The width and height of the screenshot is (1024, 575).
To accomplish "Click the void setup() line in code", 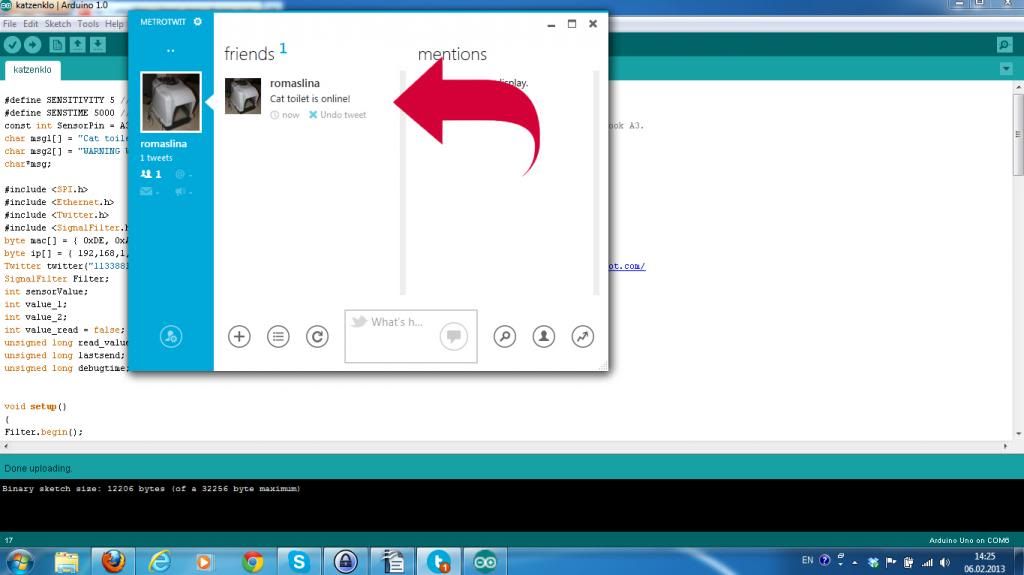I will coord(35,406).
